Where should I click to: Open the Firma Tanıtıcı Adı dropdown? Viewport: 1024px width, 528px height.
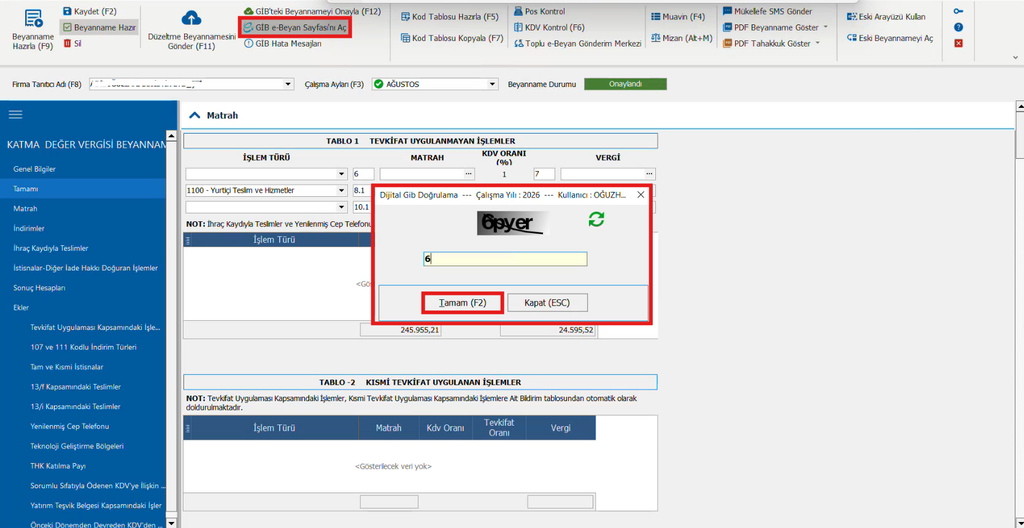pos(289,84)
